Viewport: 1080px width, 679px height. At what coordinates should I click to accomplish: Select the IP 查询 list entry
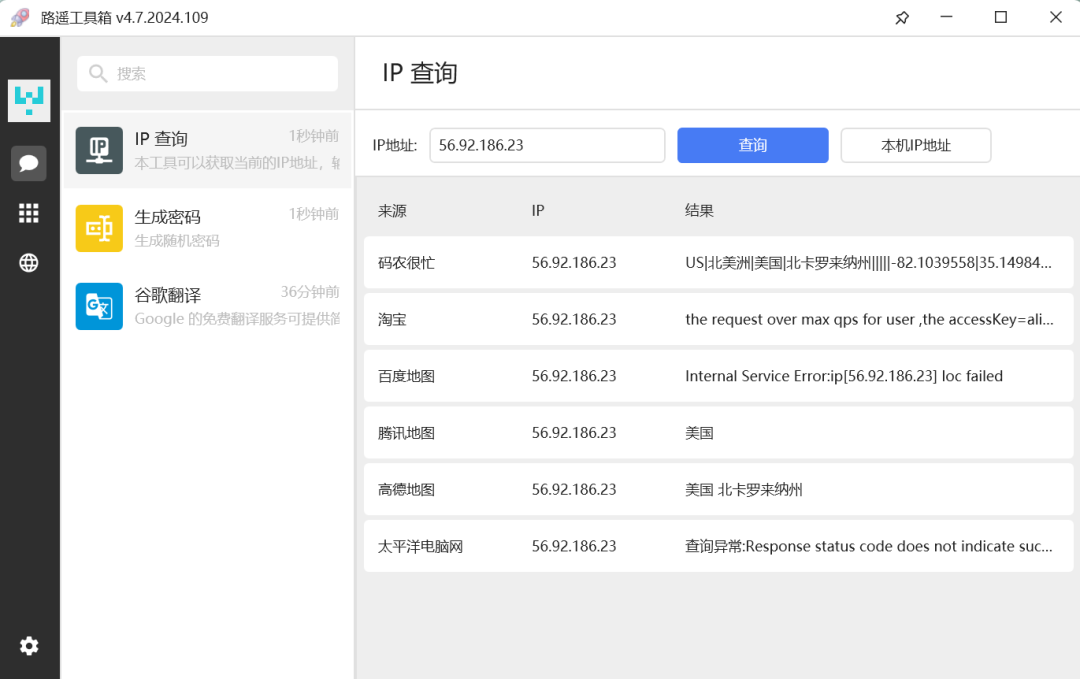click(207, 150)
